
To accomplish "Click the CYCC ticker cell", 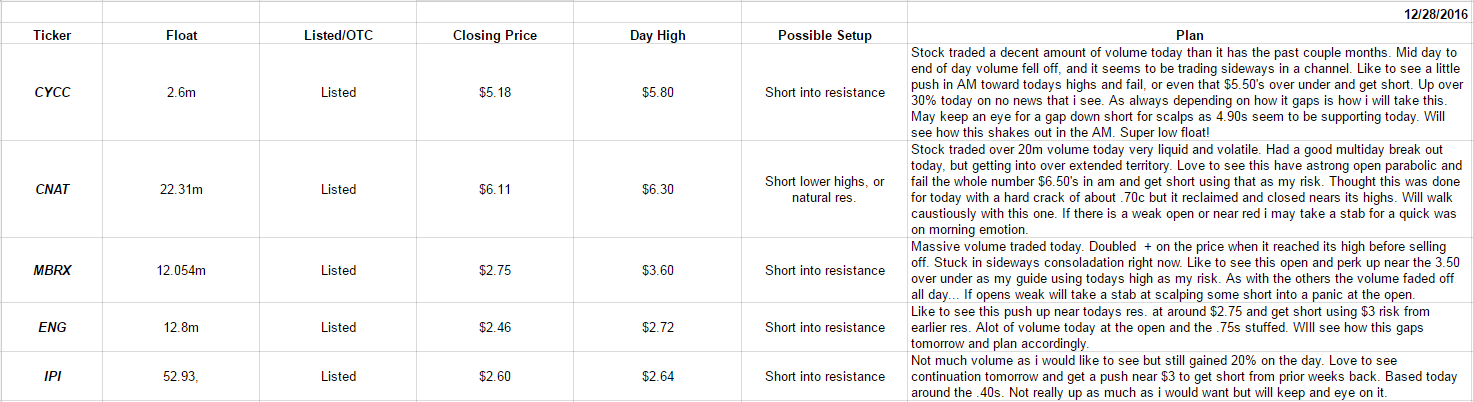I will pyautogui.click(x=52, y=92).
